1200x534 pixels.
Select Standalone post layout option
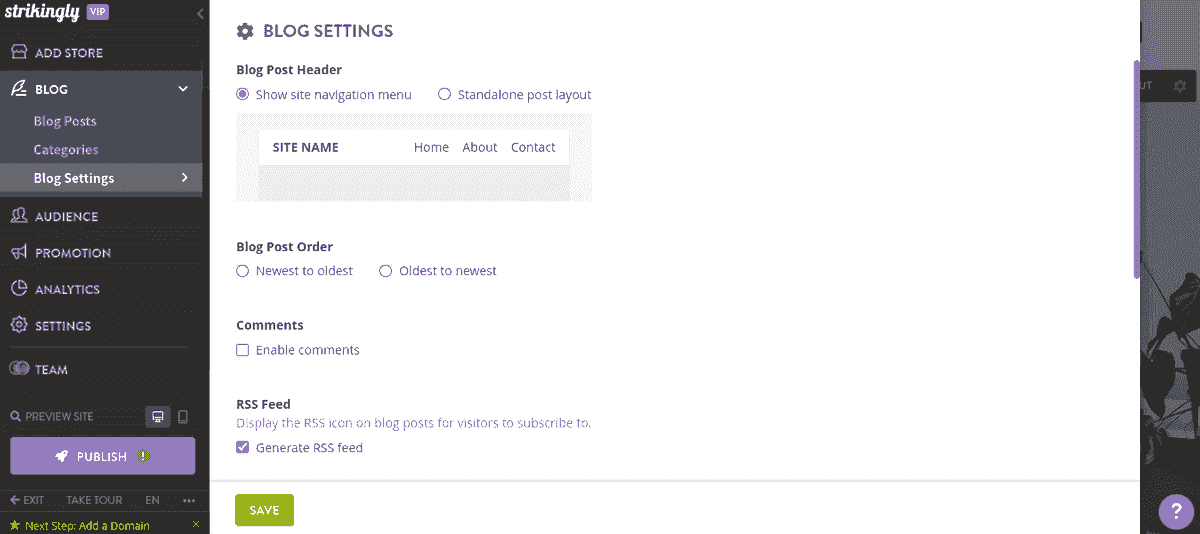(x=444, y=95)
